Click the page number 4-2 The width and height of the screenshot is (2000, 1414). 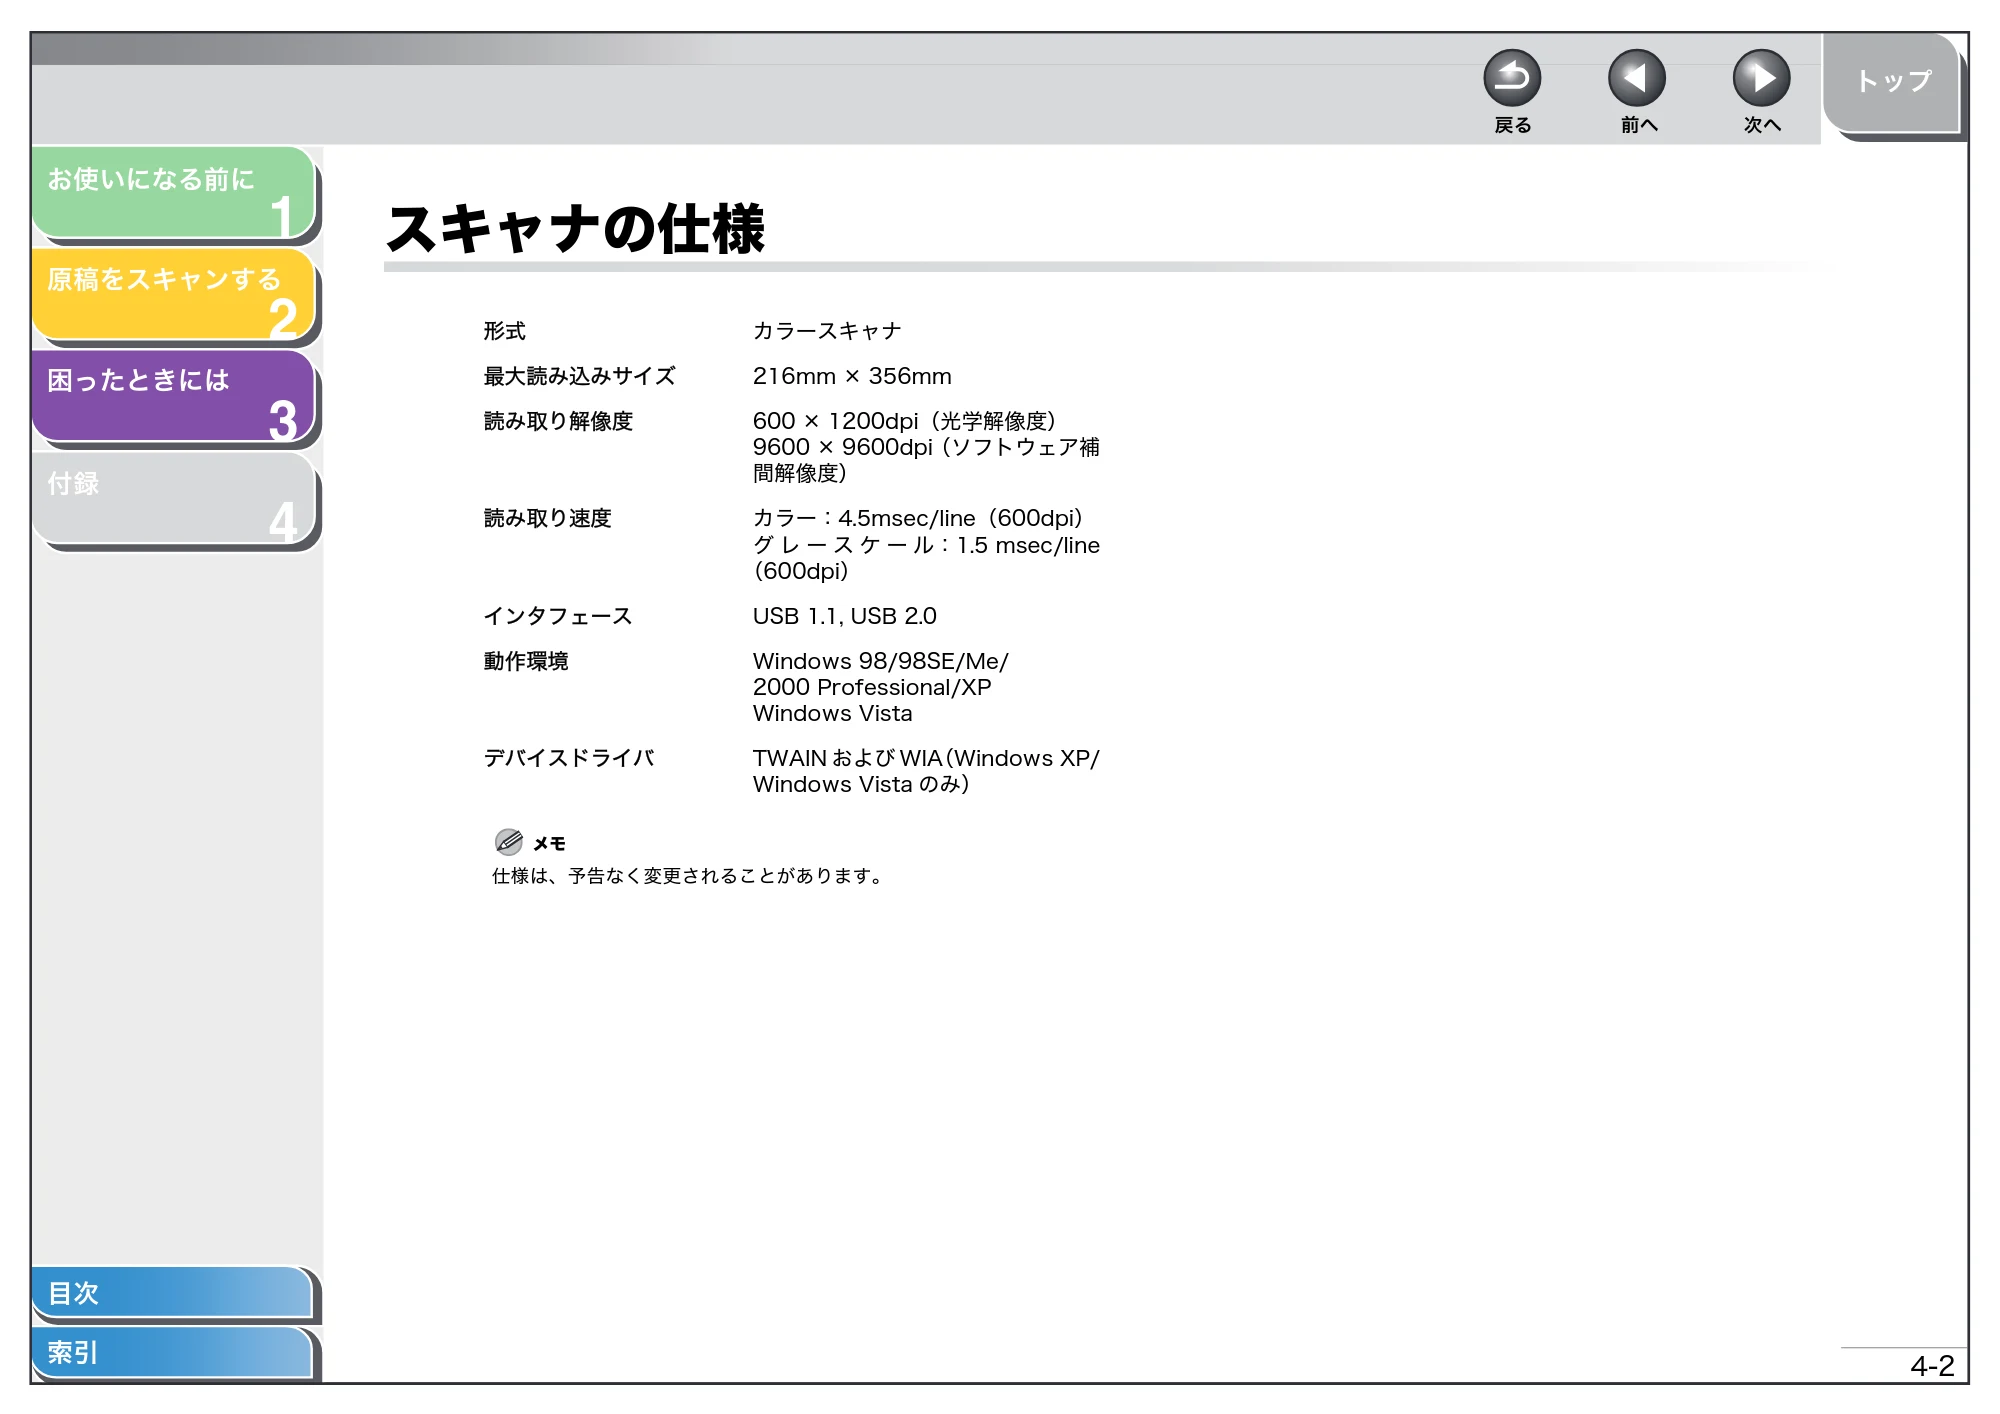pos(1931,1366)
